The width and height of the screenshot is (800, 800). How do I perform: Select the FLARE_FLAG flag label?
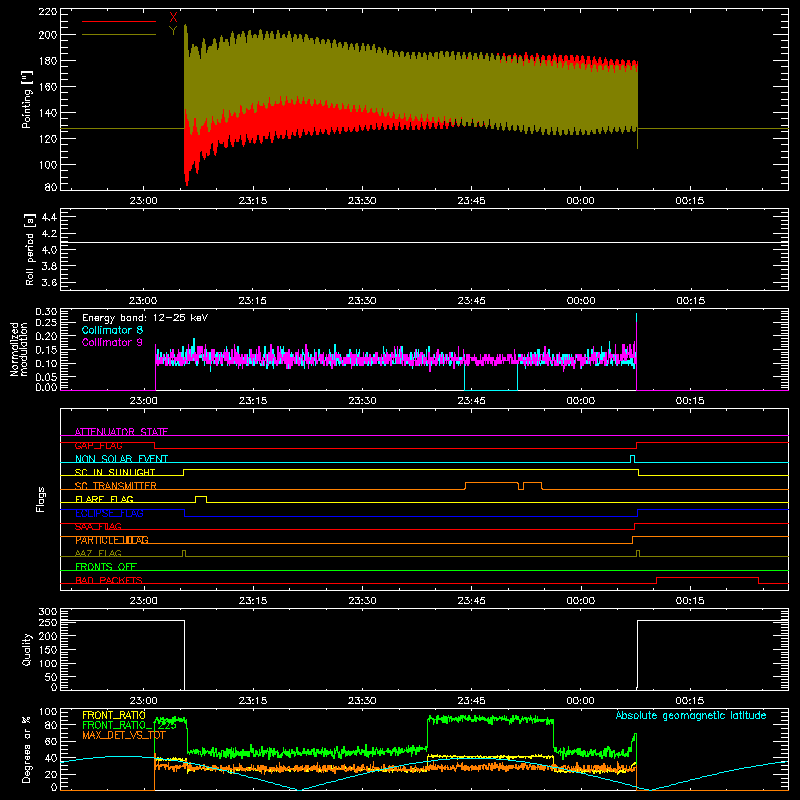[x=104, y=499]
